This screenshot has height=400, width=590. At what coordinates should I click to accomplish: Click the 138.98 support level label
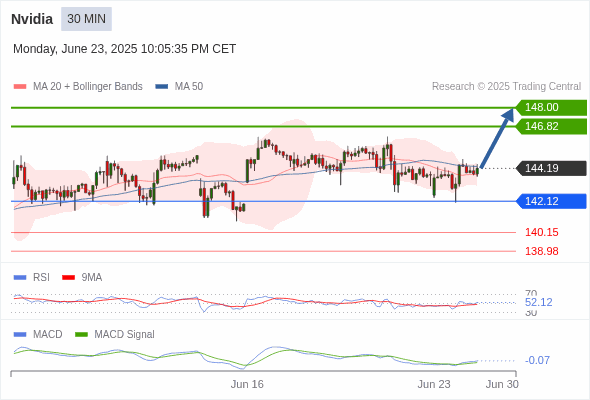tap(541, 251)
